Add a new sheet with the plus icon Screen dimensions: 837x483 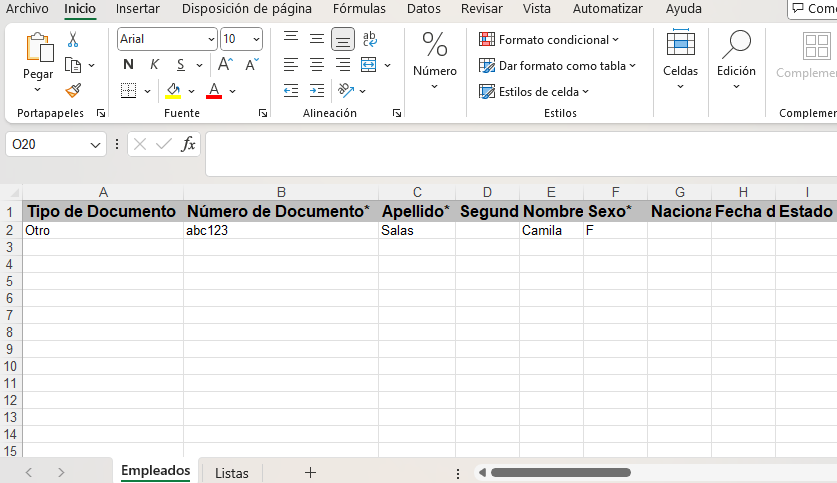310,472
